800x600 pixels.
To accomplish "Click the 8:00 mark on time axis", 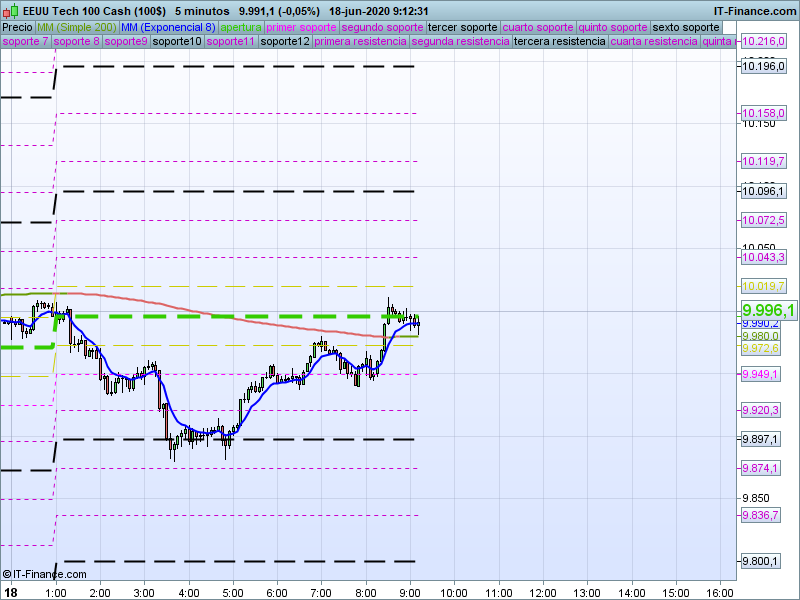I will pos(365,592).
